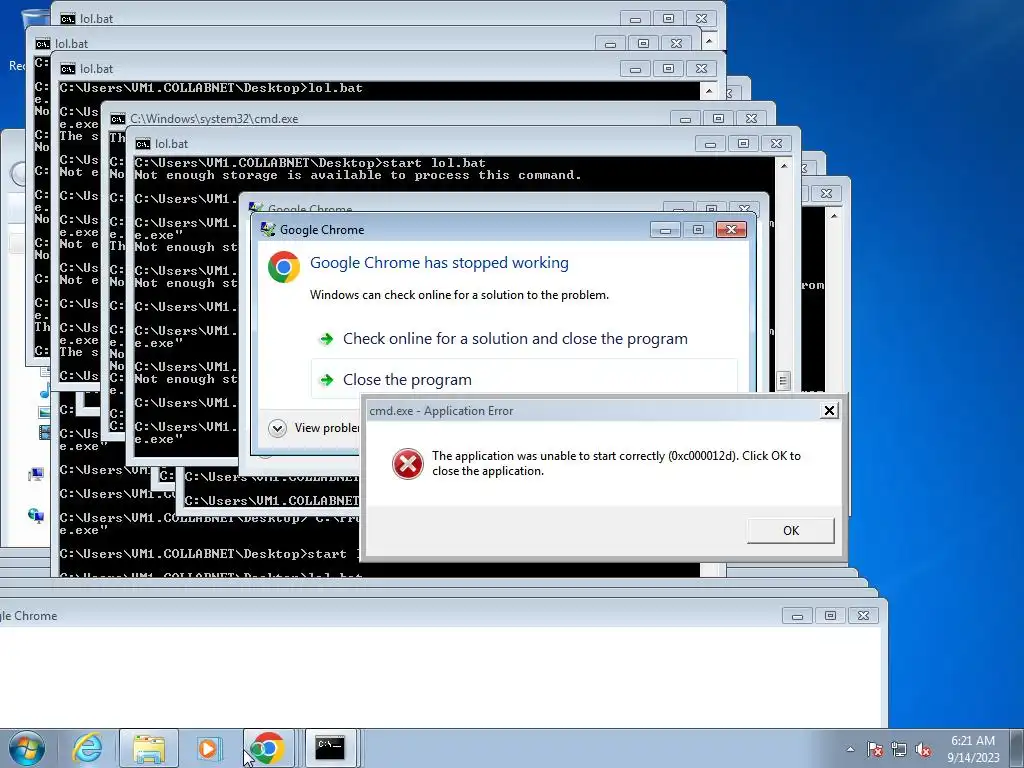Screen dimensions: 1024x768
Task: Open clock showing 6:21 AM
Action: [973, 748]
